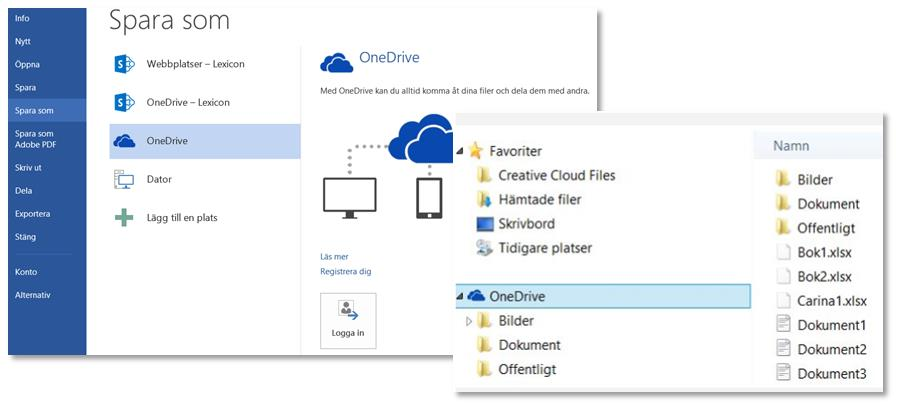Click the Bok2.xlsx file icon
The image size is (898, 405).
(x=783, y=276)
